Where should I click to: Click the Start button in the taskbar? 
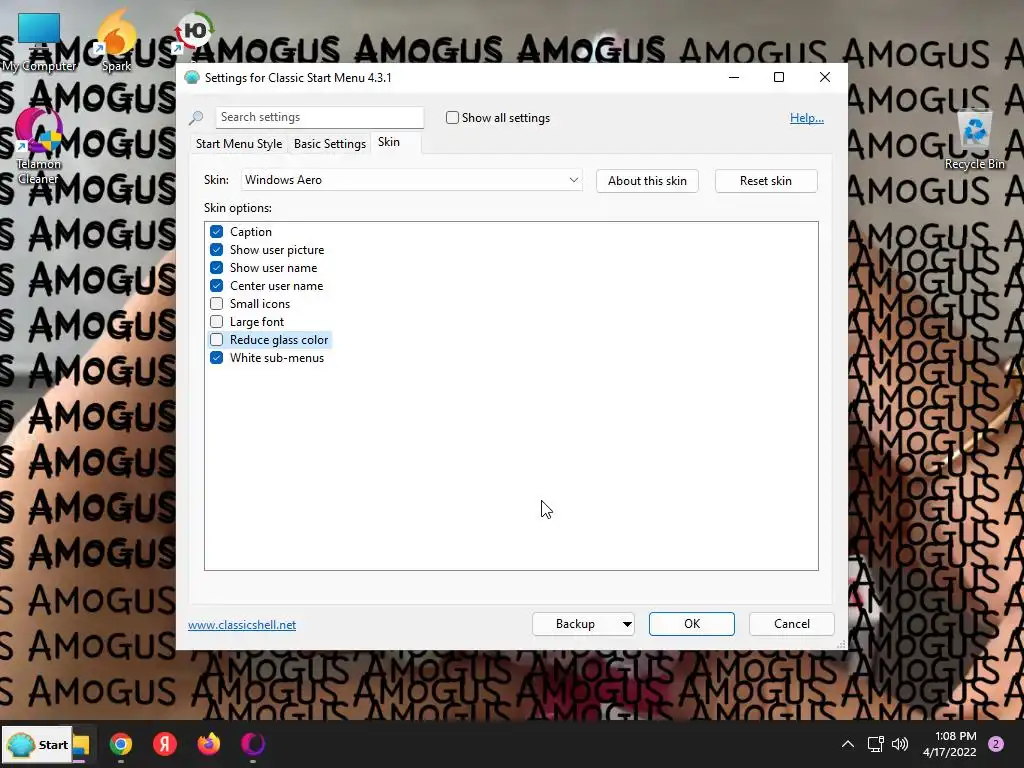tap(38, 744)
